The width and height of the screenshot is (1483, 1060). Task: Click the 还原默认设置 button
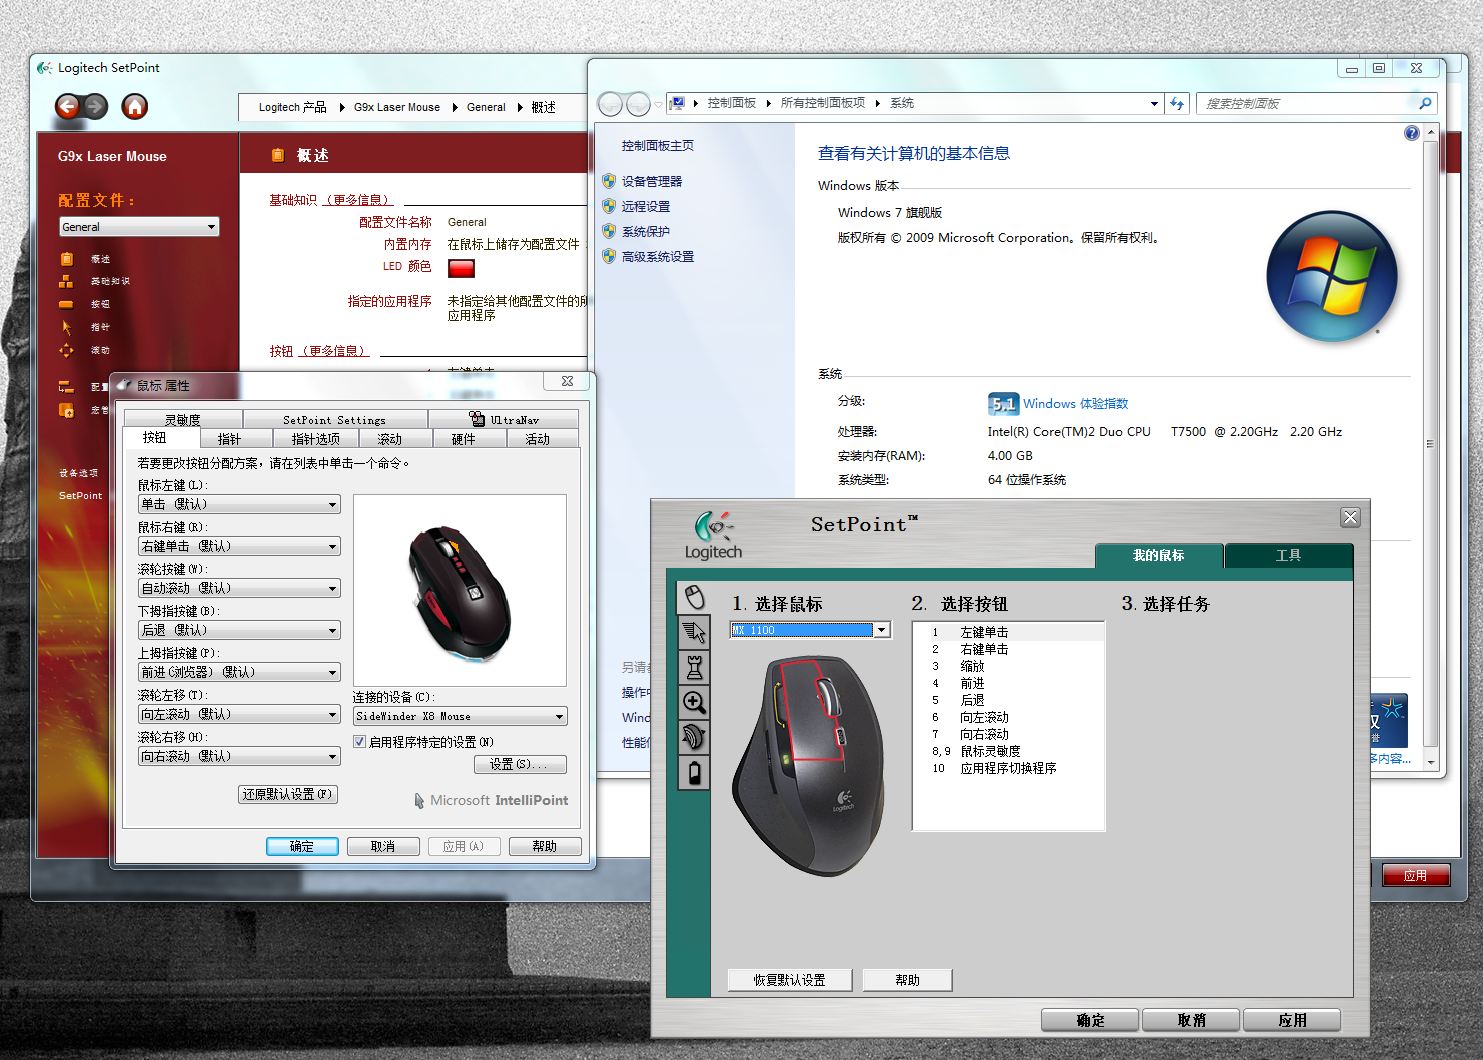tap(287, 794)
